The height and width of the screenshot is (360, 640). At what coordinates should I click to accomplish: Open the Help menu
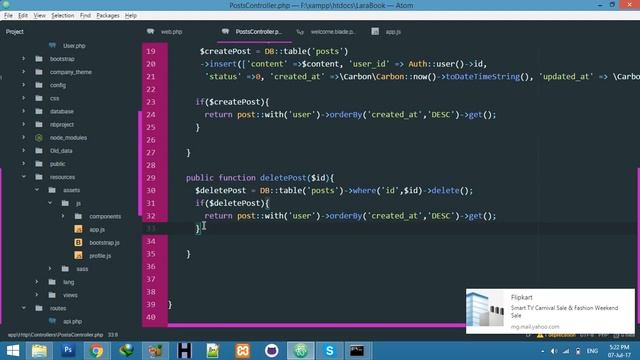click(131, 16)
